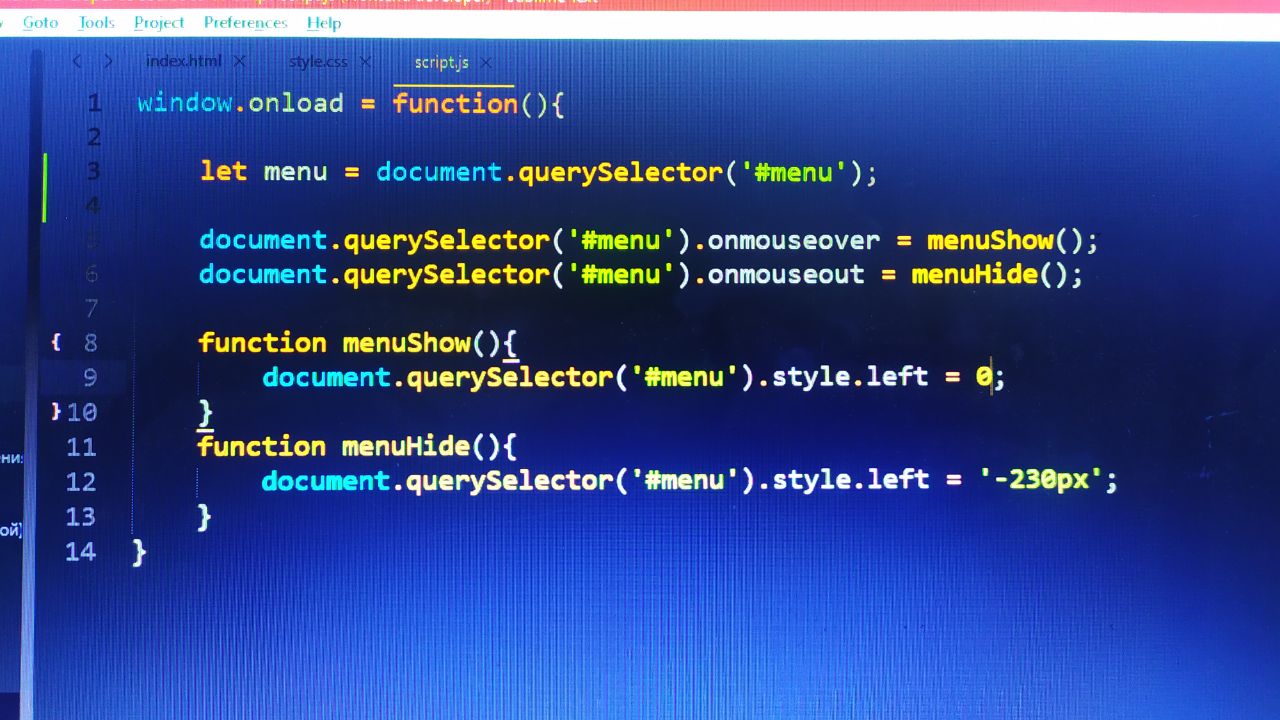Open the Preferences menu

tap(245, 22)
